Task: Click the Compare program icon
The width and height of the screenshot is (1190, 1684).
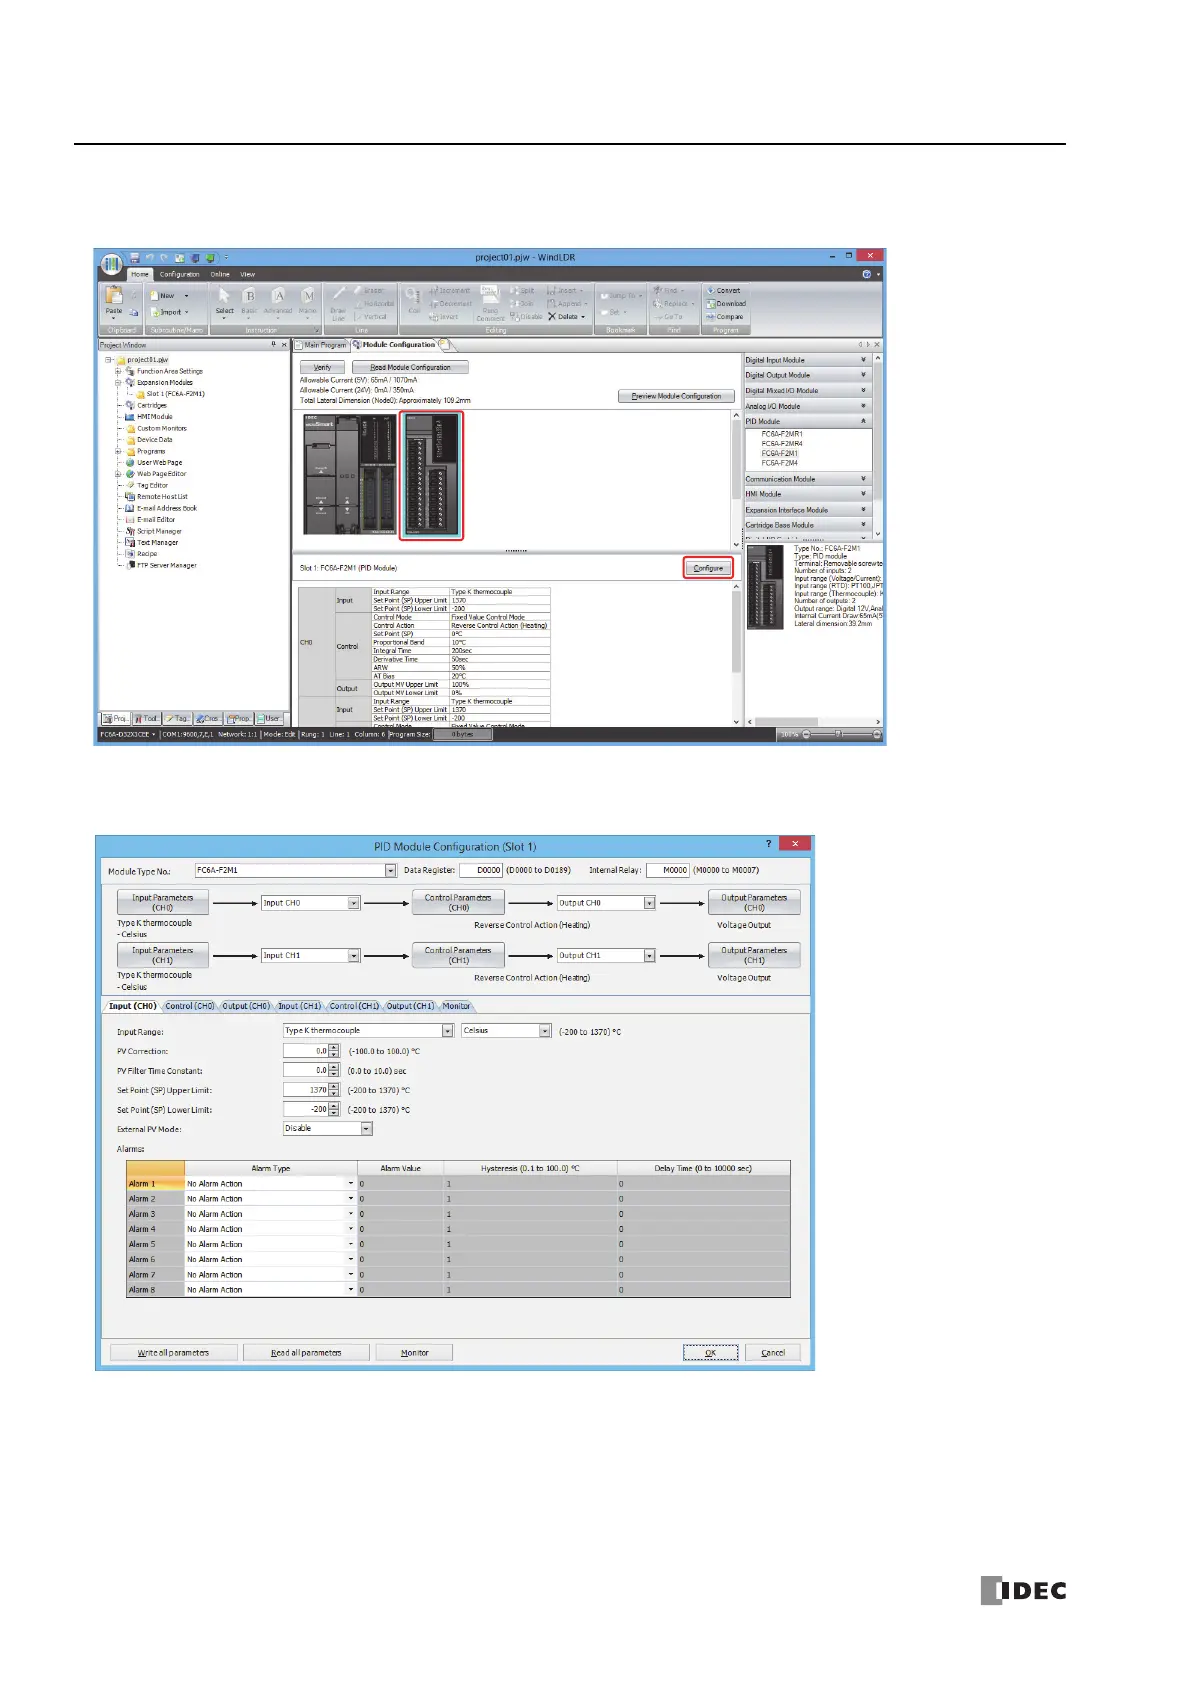Action: pyautogui.click(x=710, y=317)
